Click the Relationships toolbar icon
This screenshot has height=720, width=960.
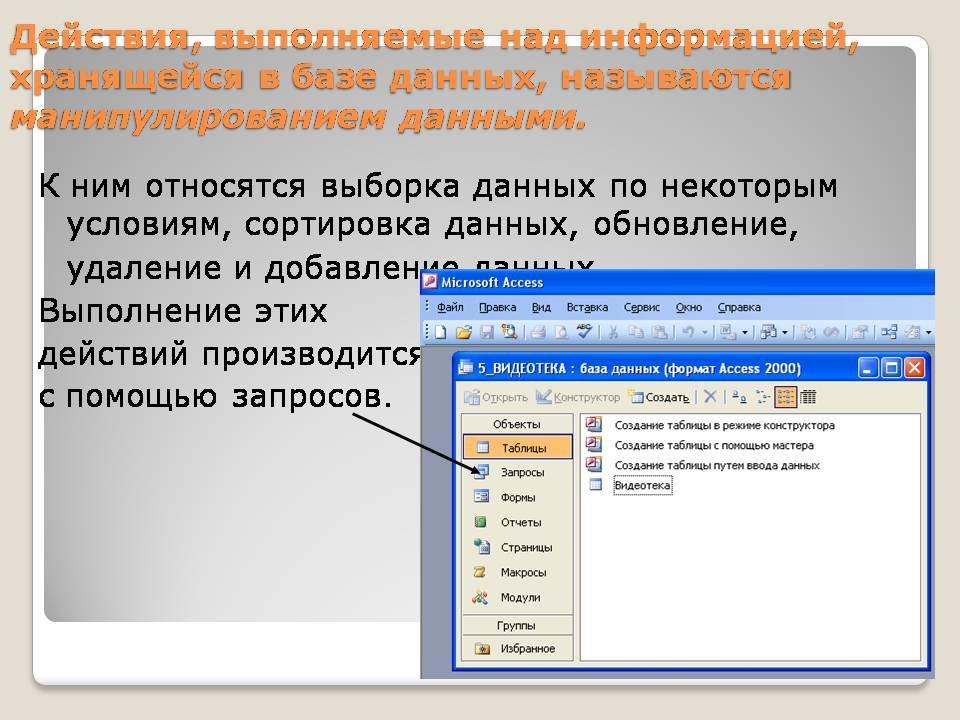coord(887,332)
